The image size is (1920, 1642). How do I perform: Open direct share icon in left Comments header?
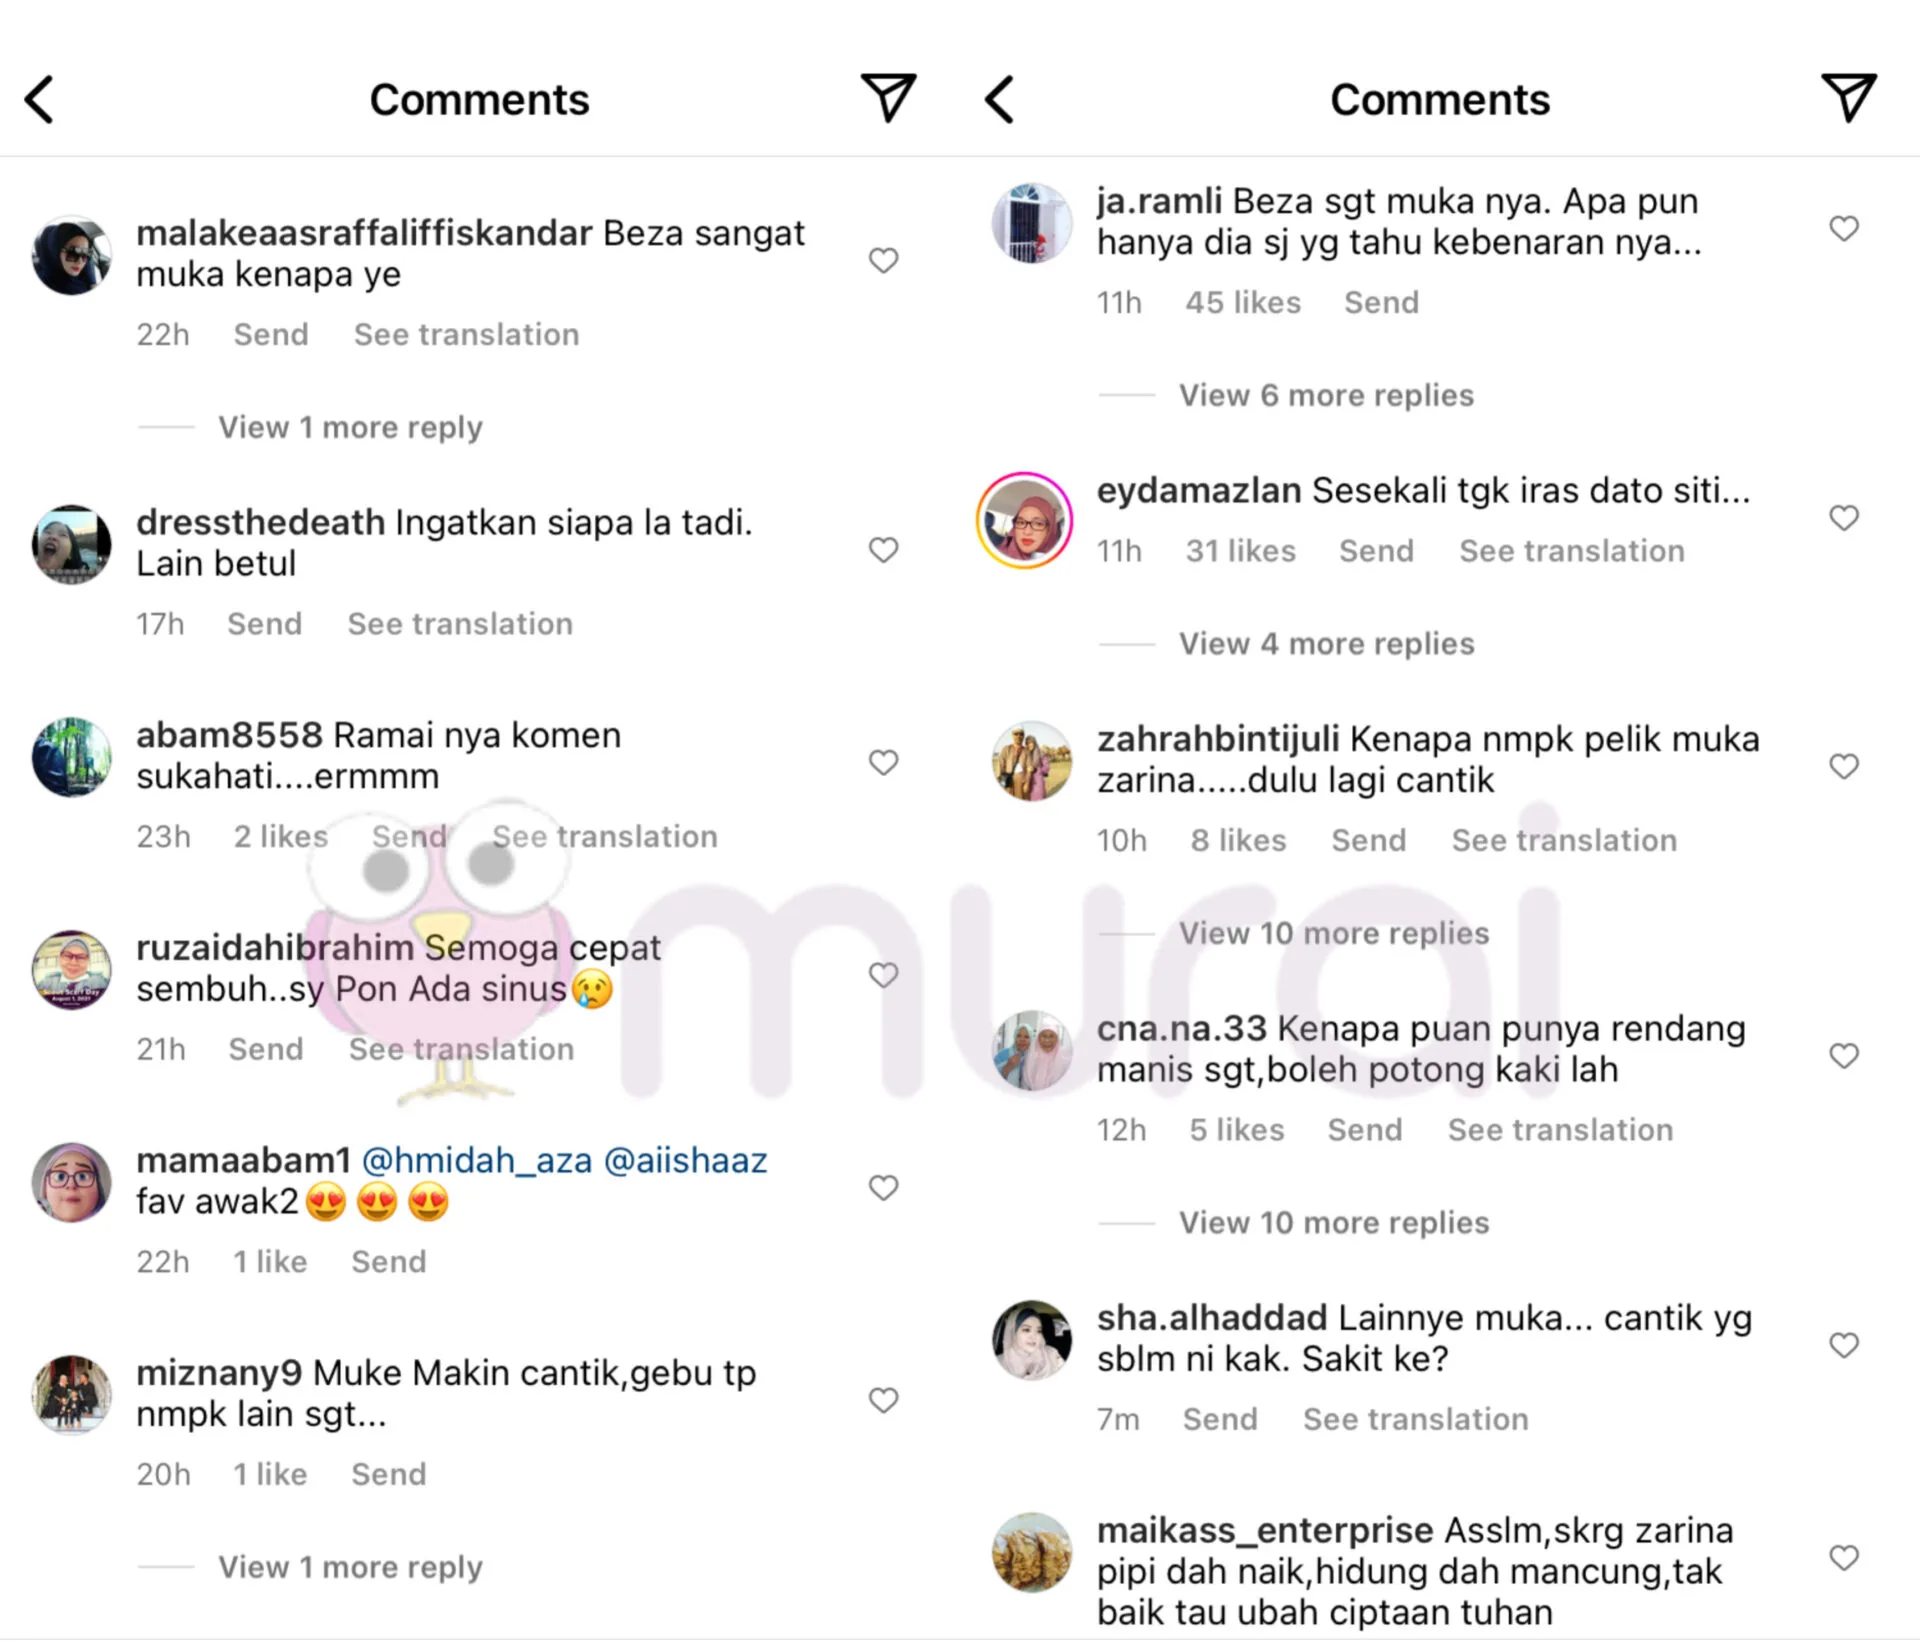click(x=888, y=97)
